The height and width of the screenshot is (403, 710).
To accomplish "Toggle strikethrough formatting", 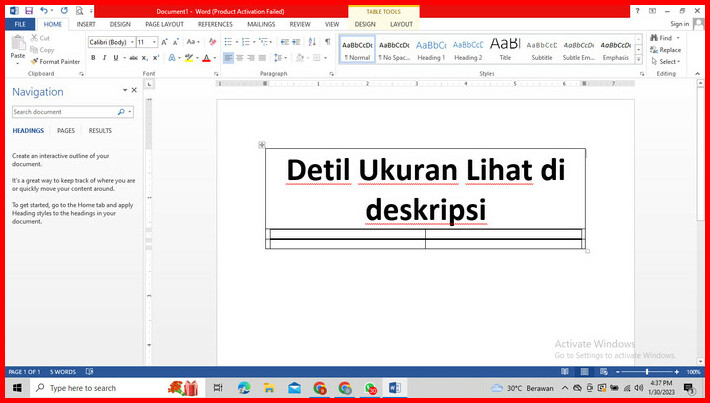I will click(132, 58).
